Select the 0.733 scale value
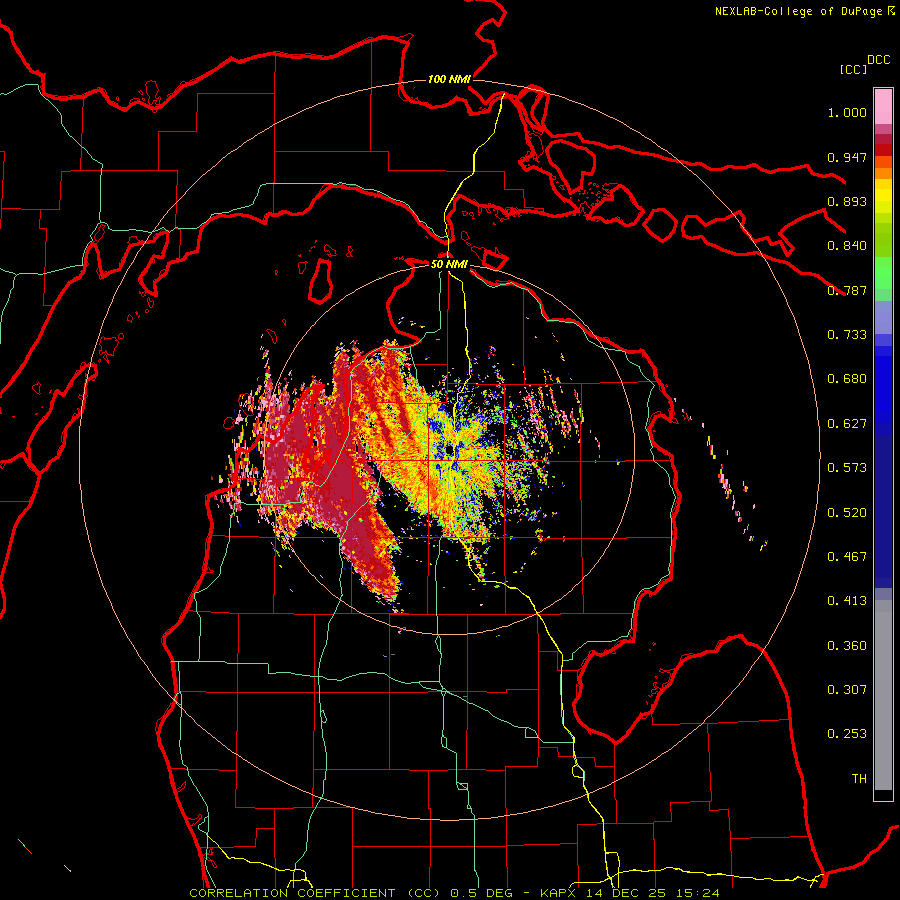 [847, 335]
